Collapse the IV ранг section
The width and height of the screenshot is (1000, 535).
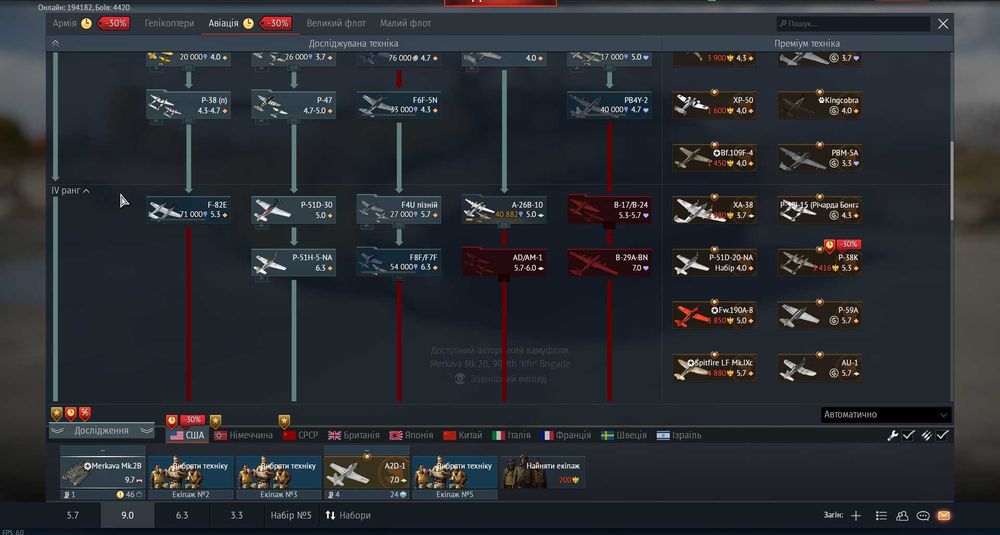point(70,191)
